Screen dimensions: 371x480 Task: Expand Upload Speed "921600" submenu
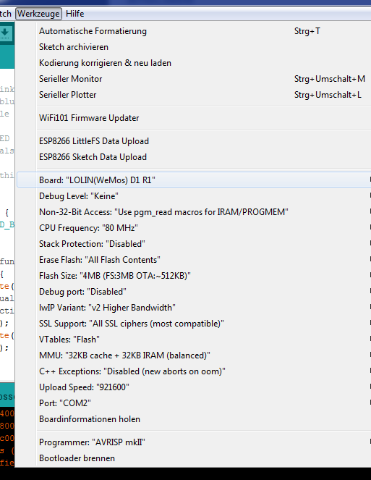pos(193,387)
